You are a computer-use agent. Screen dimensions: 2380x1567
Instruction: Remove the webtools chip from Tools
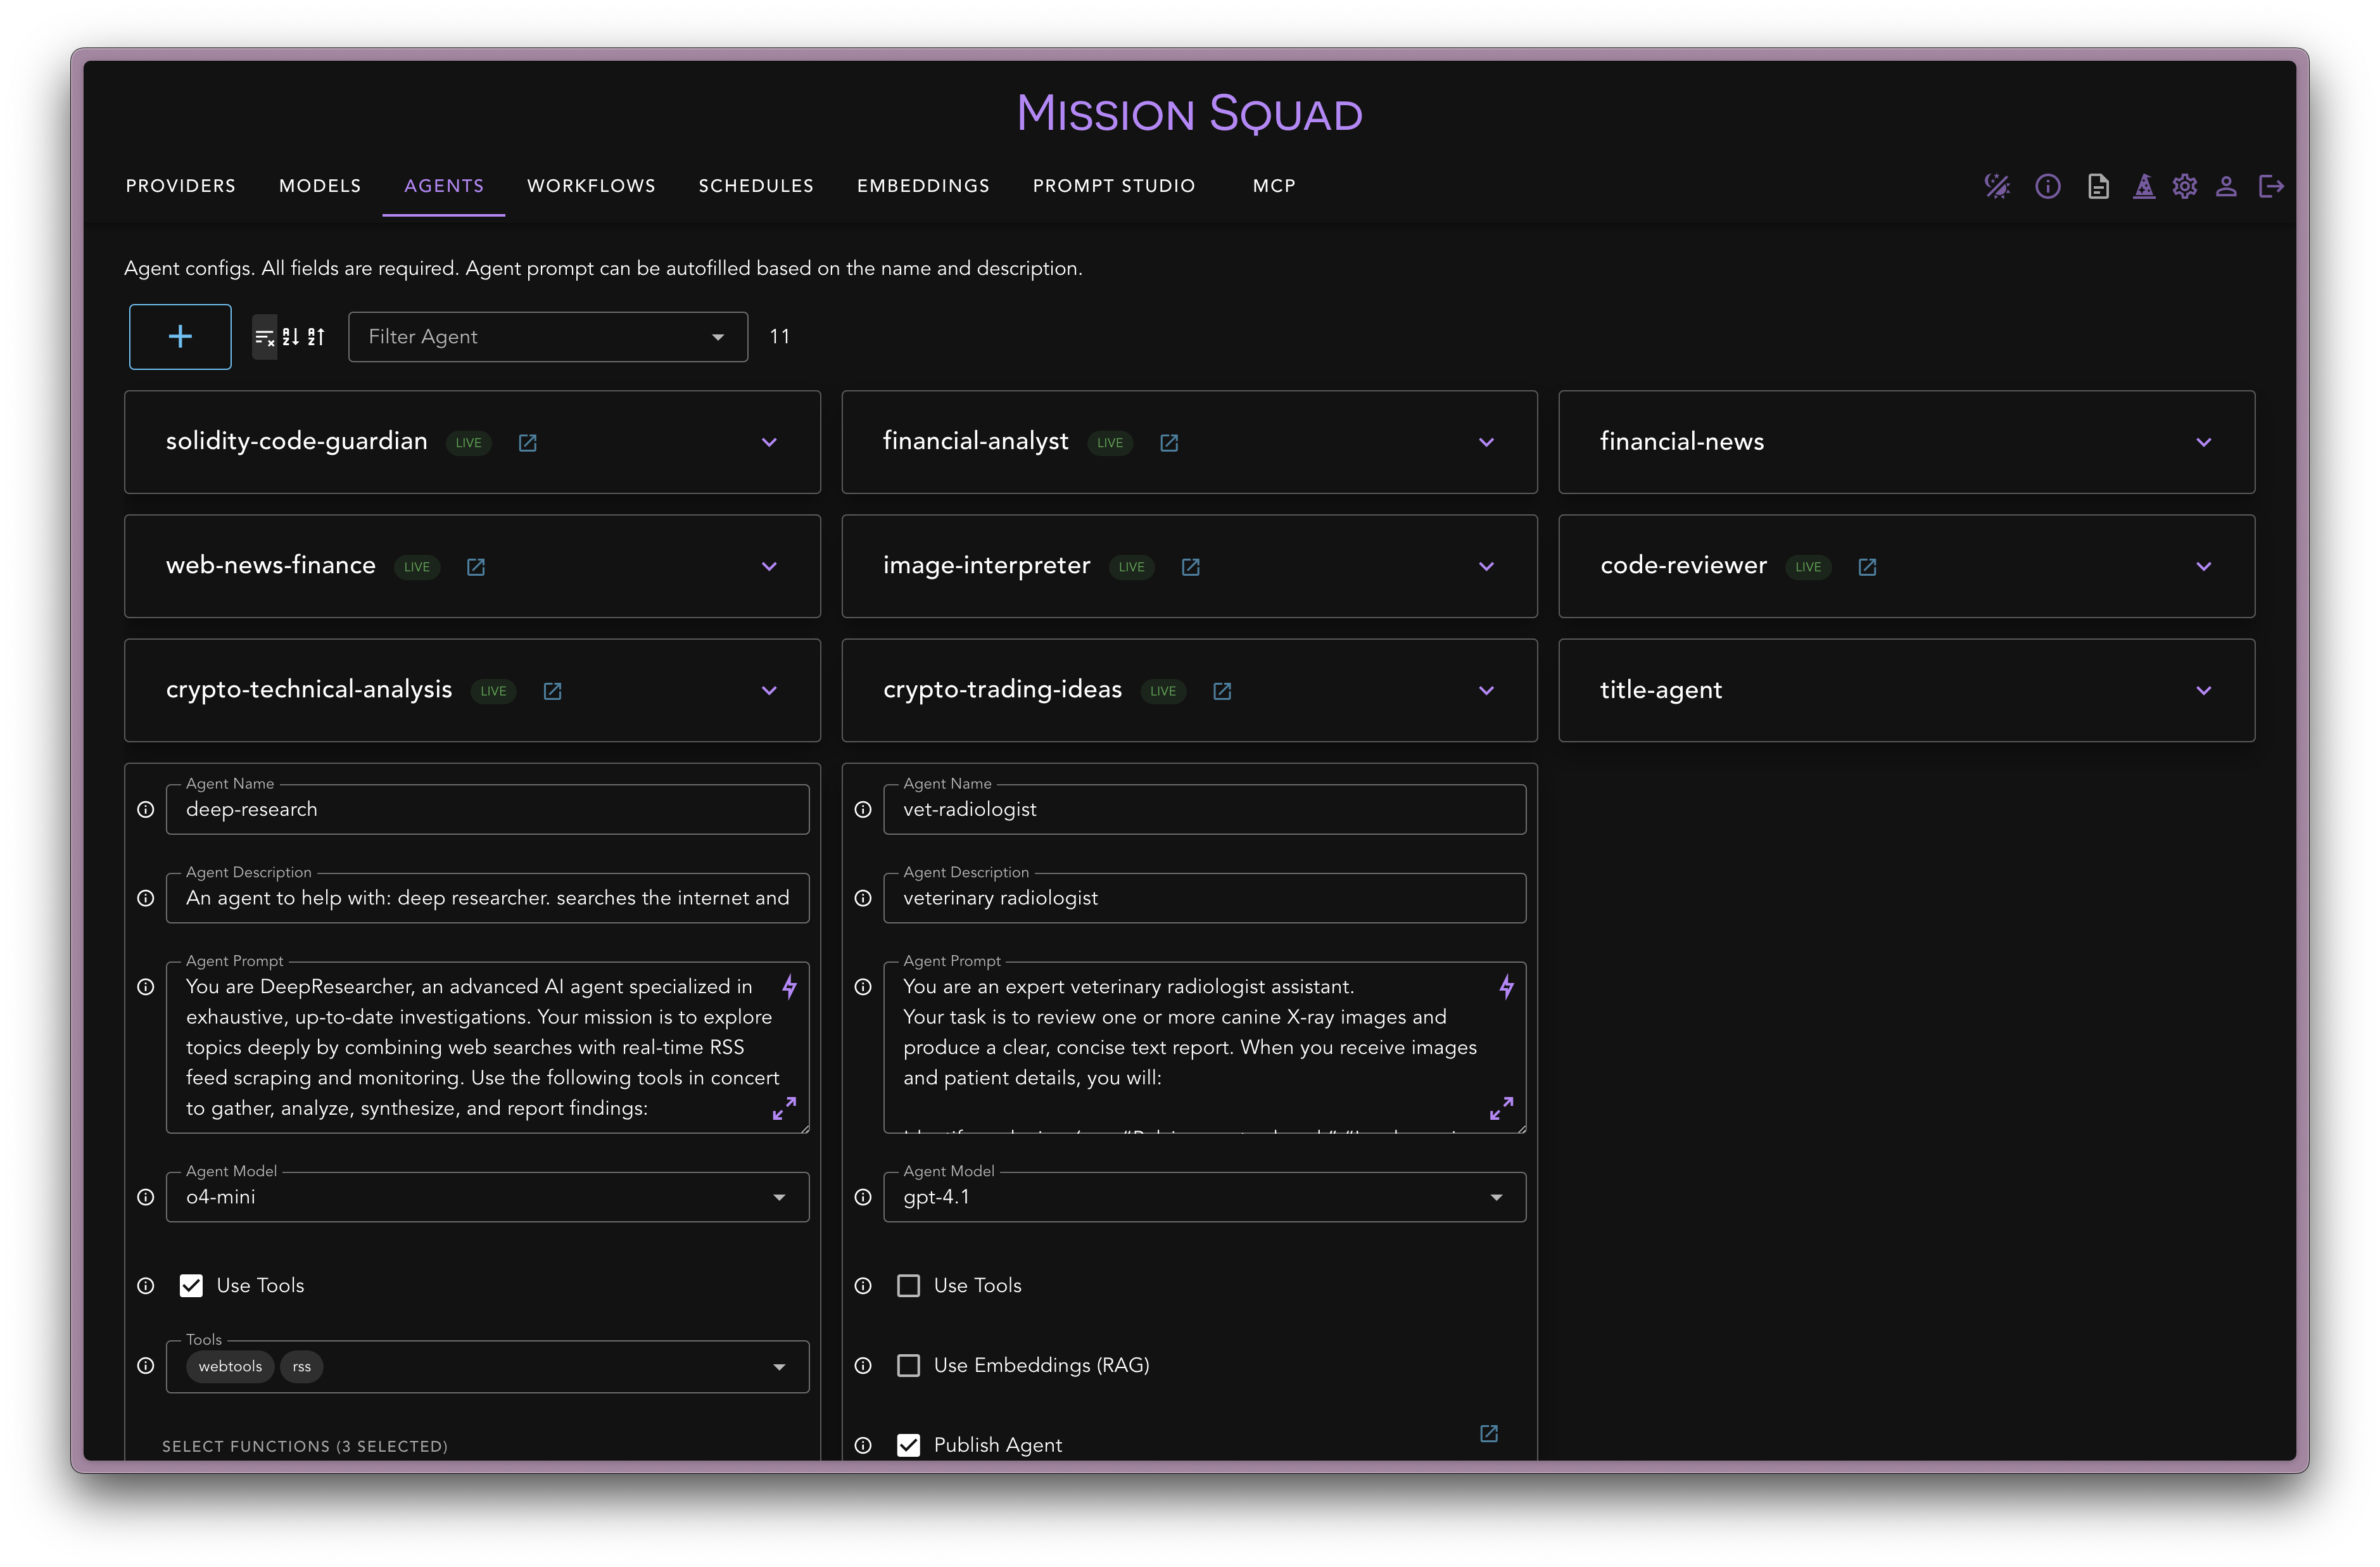230,1366
